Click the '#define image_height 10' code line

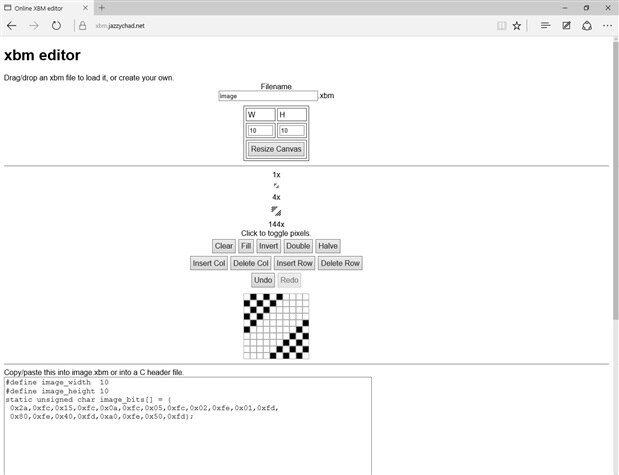[x=57, y=391]
